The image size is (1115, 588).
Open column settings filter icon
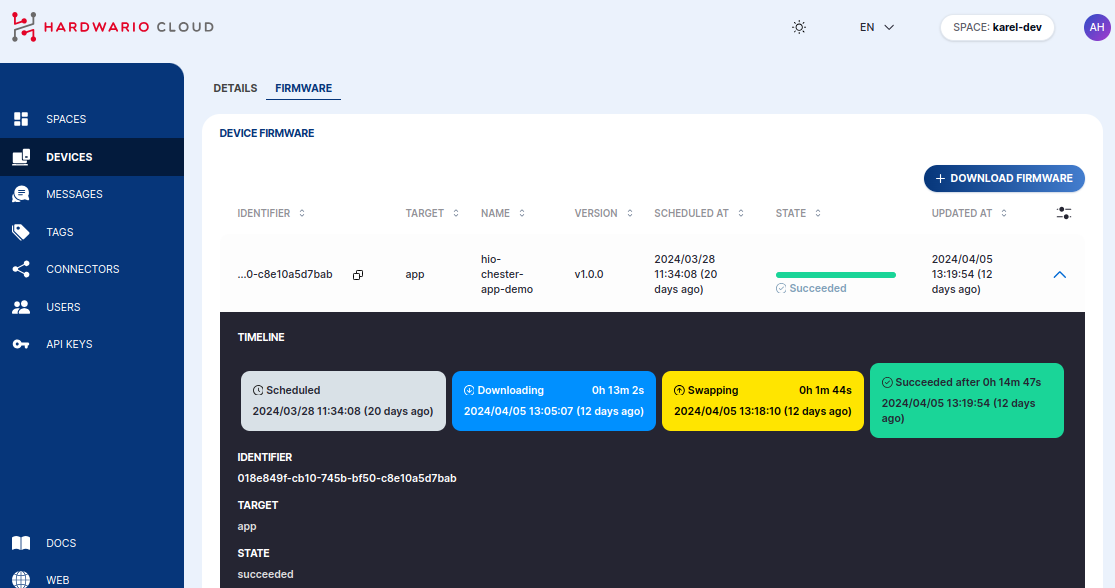click(1064, 213)
